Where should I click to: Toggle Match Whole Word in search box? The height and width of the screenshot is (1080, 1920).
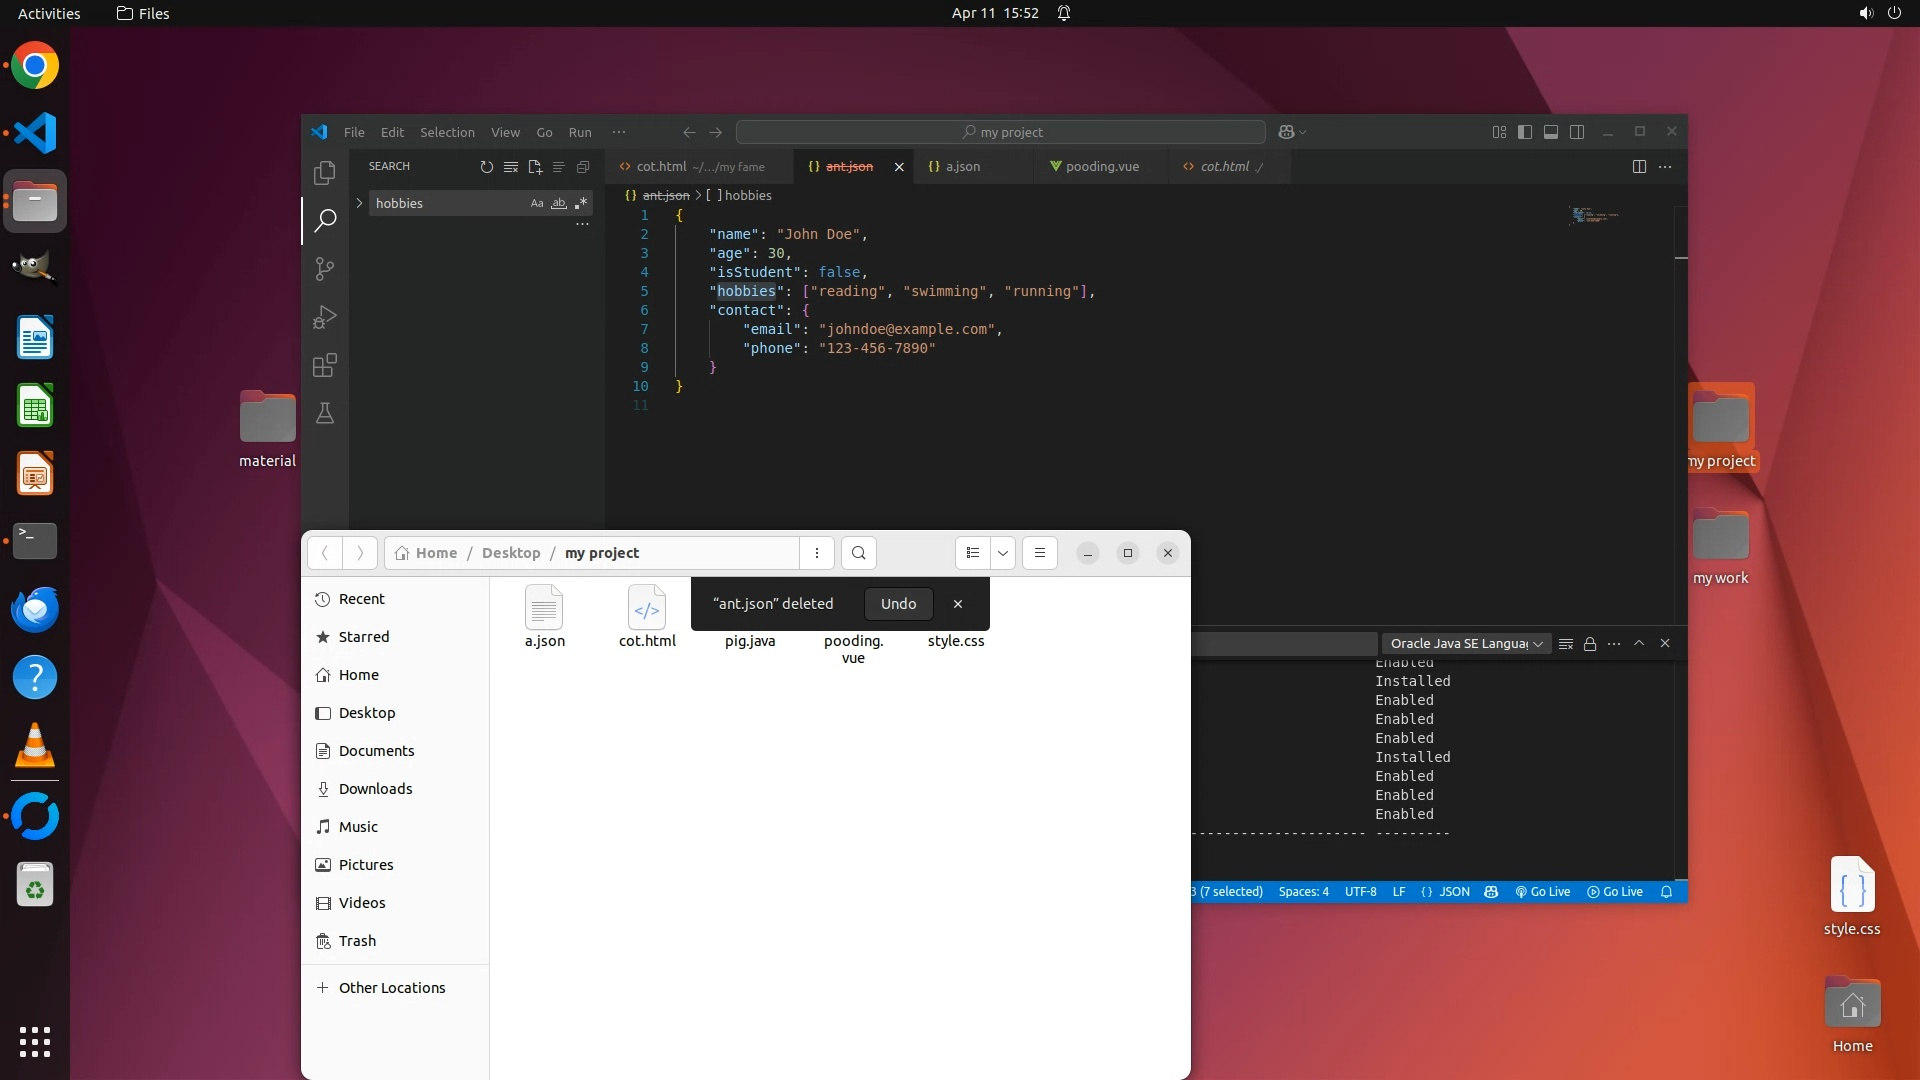click(x=559, y=203)
